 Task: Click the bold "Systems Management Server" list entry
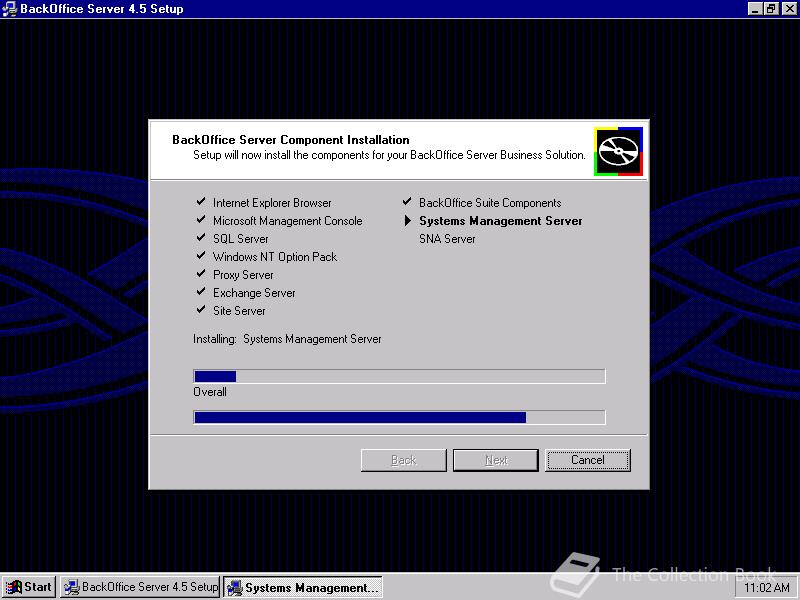pos(501,221)
